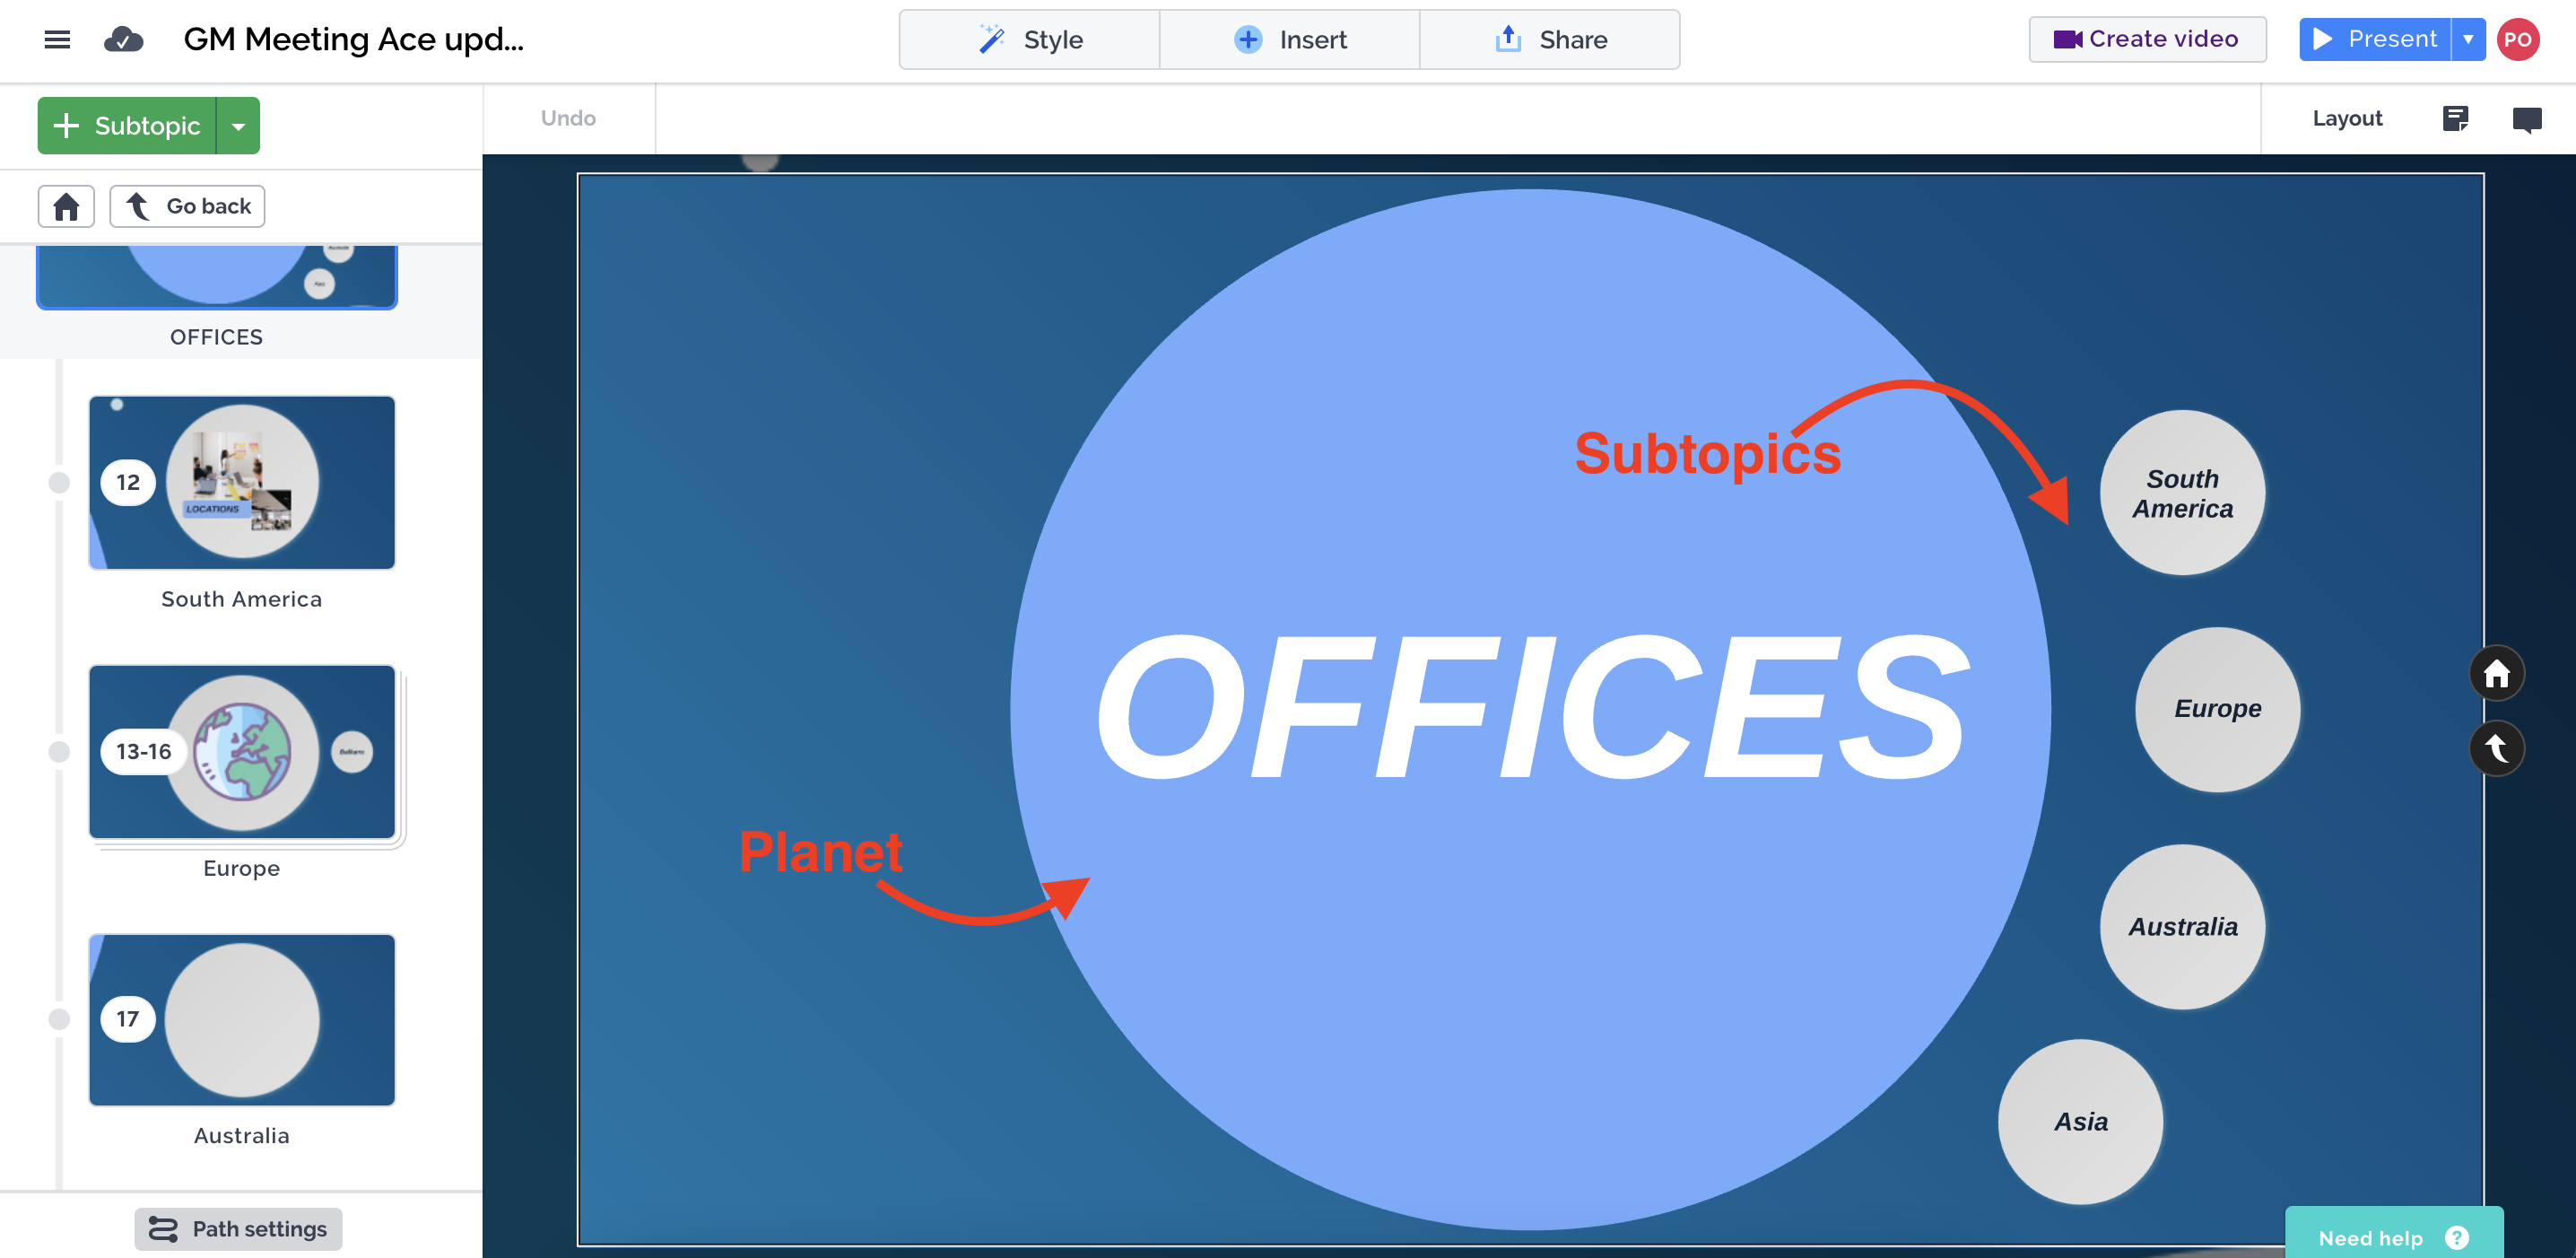Click the Style tab in toolbar
Viewport: 2576px width, 1258px height.
point(1027,39)
